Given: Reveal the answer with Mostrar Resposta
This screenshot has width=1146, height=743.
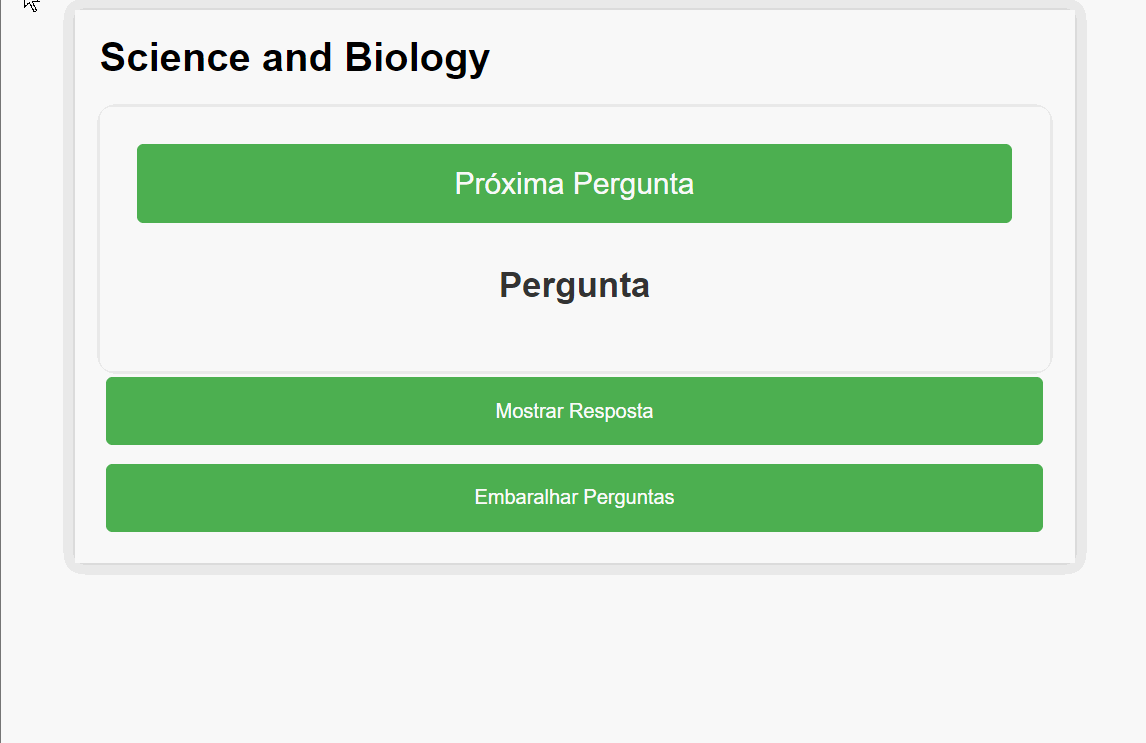Looking at the screenshot, I should (574, 411).
